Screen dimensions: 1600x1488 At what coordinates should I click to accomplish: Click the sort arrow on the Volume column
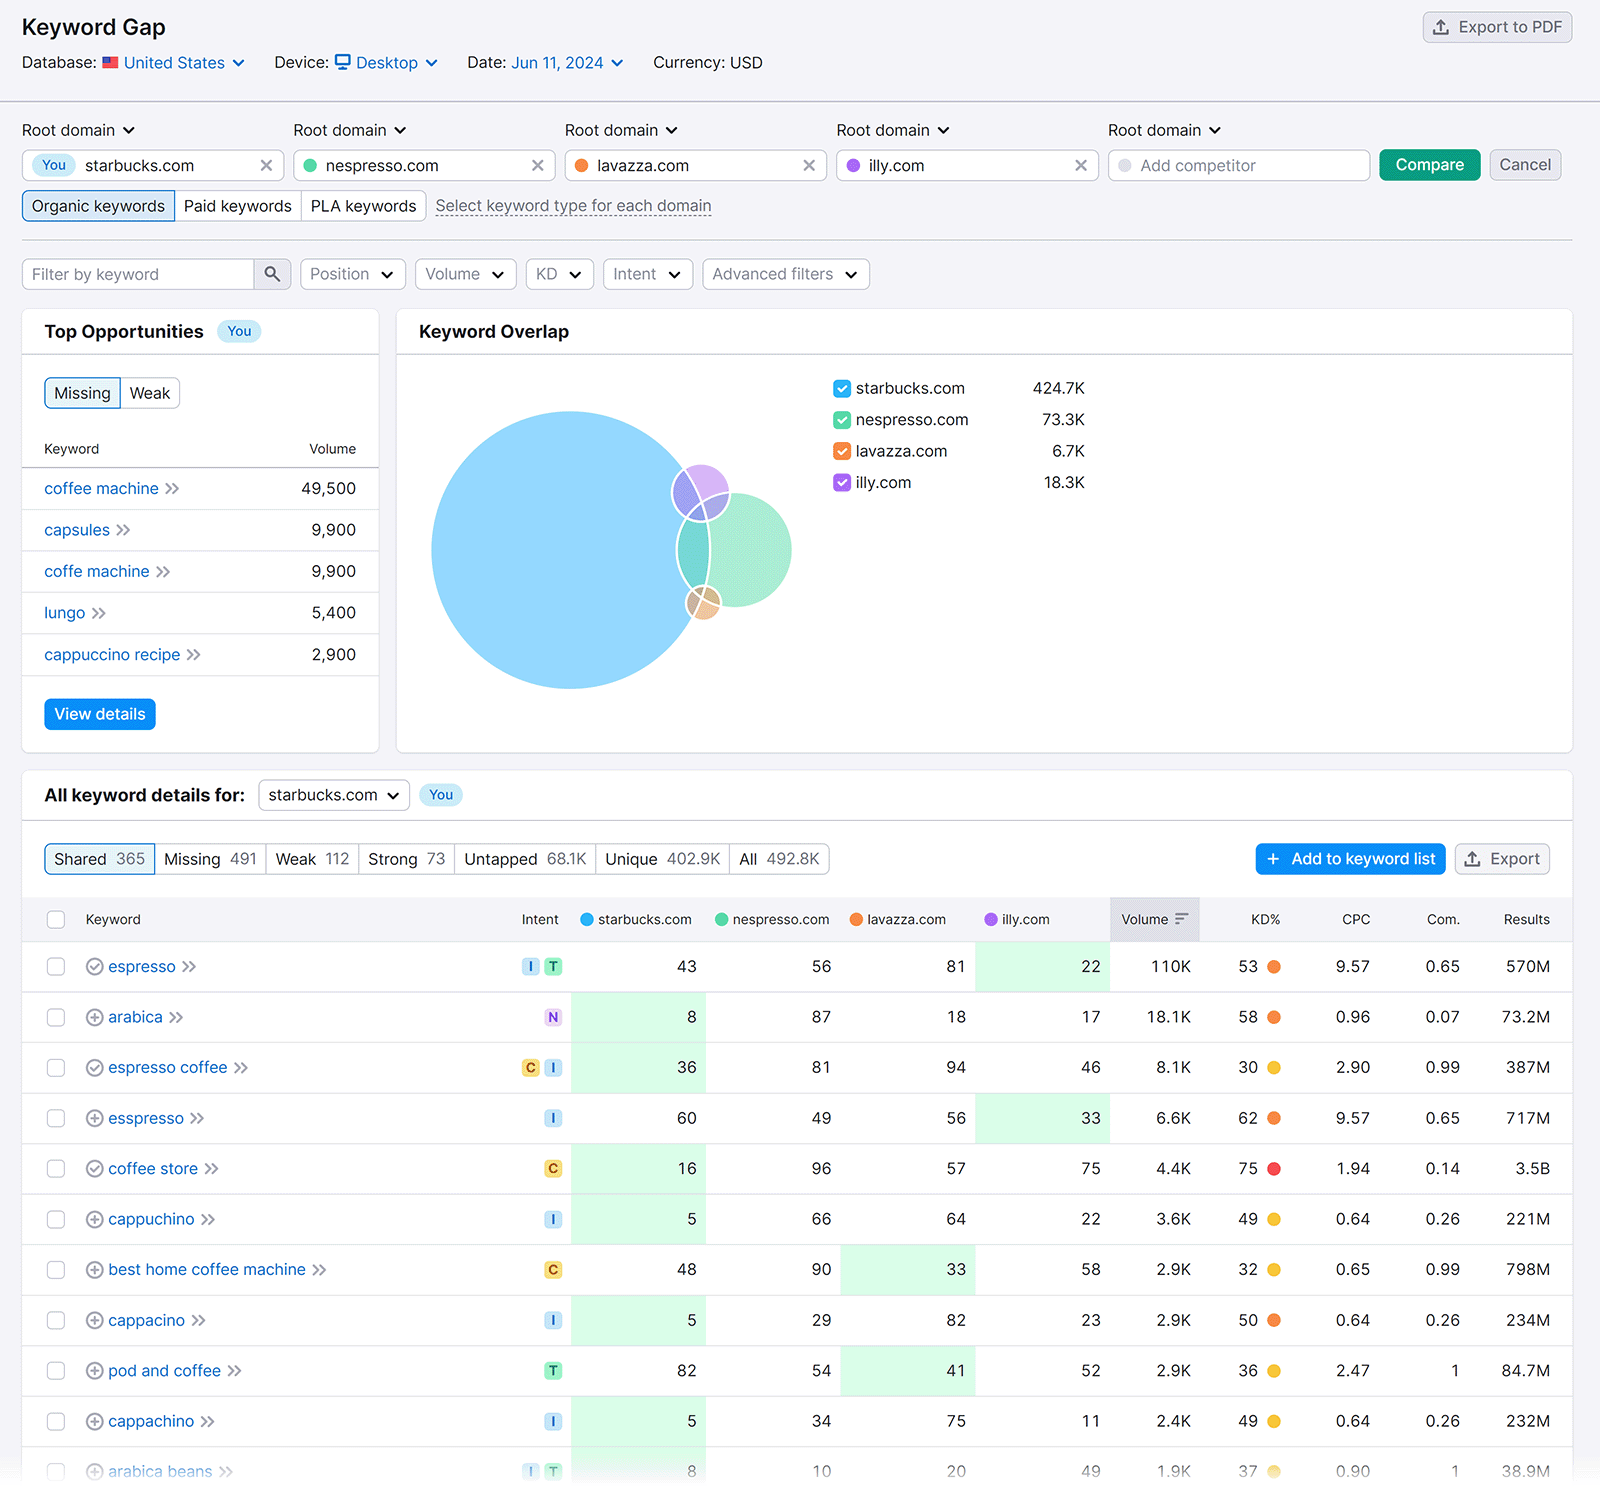[x=1184, y=919]
